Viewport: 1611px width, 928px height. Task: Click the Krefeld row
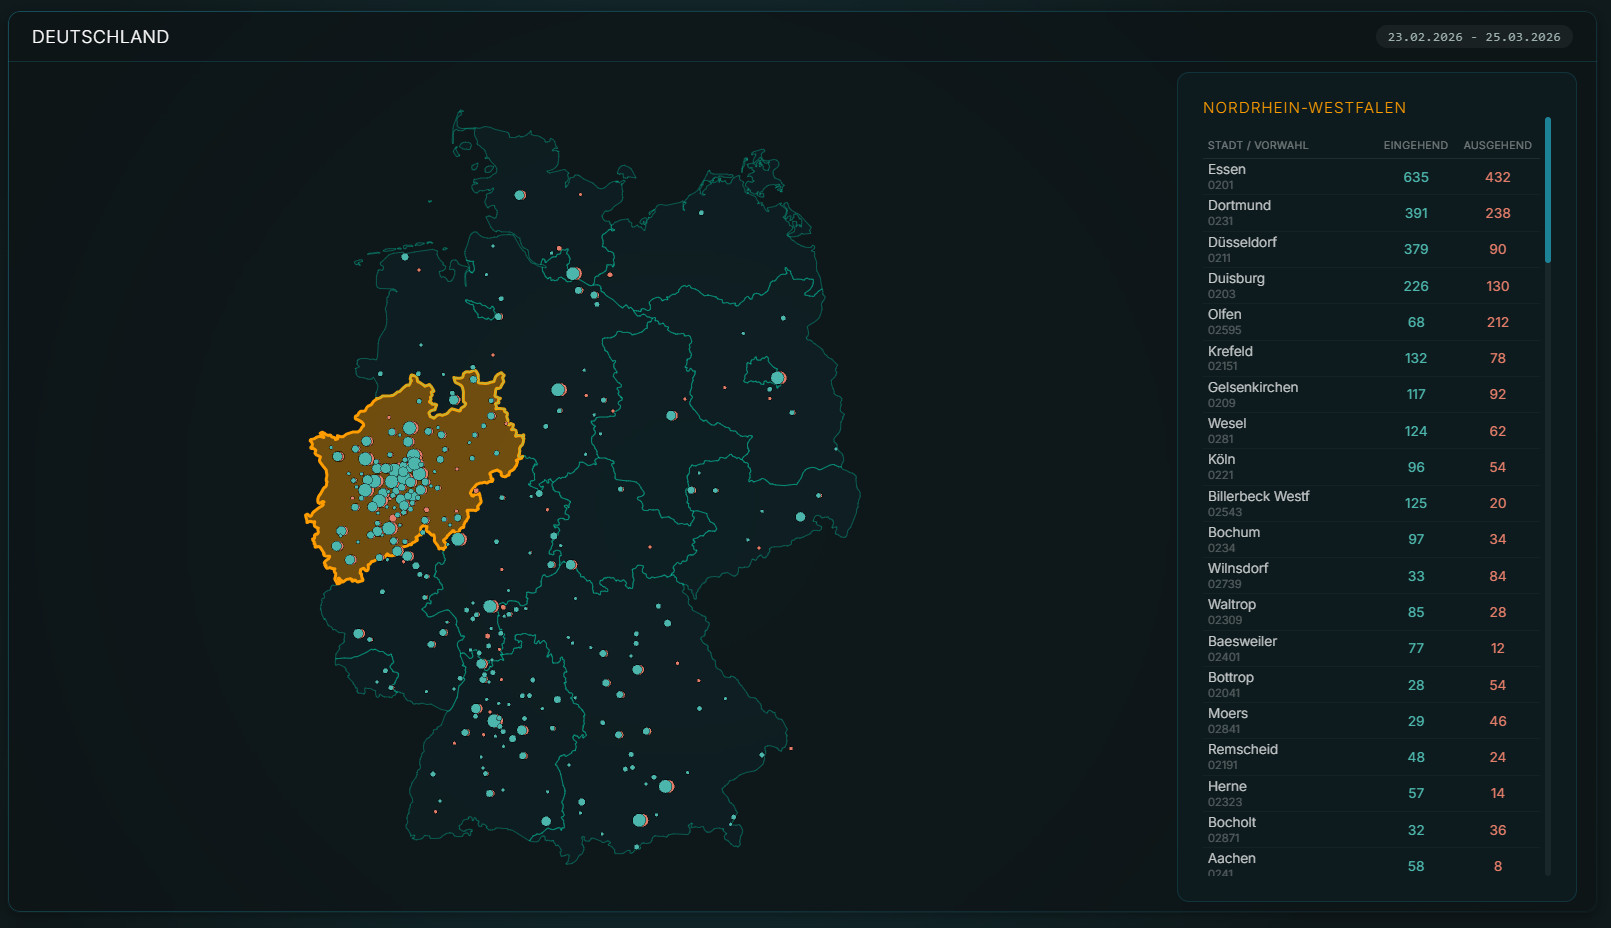click(1370, 358)
